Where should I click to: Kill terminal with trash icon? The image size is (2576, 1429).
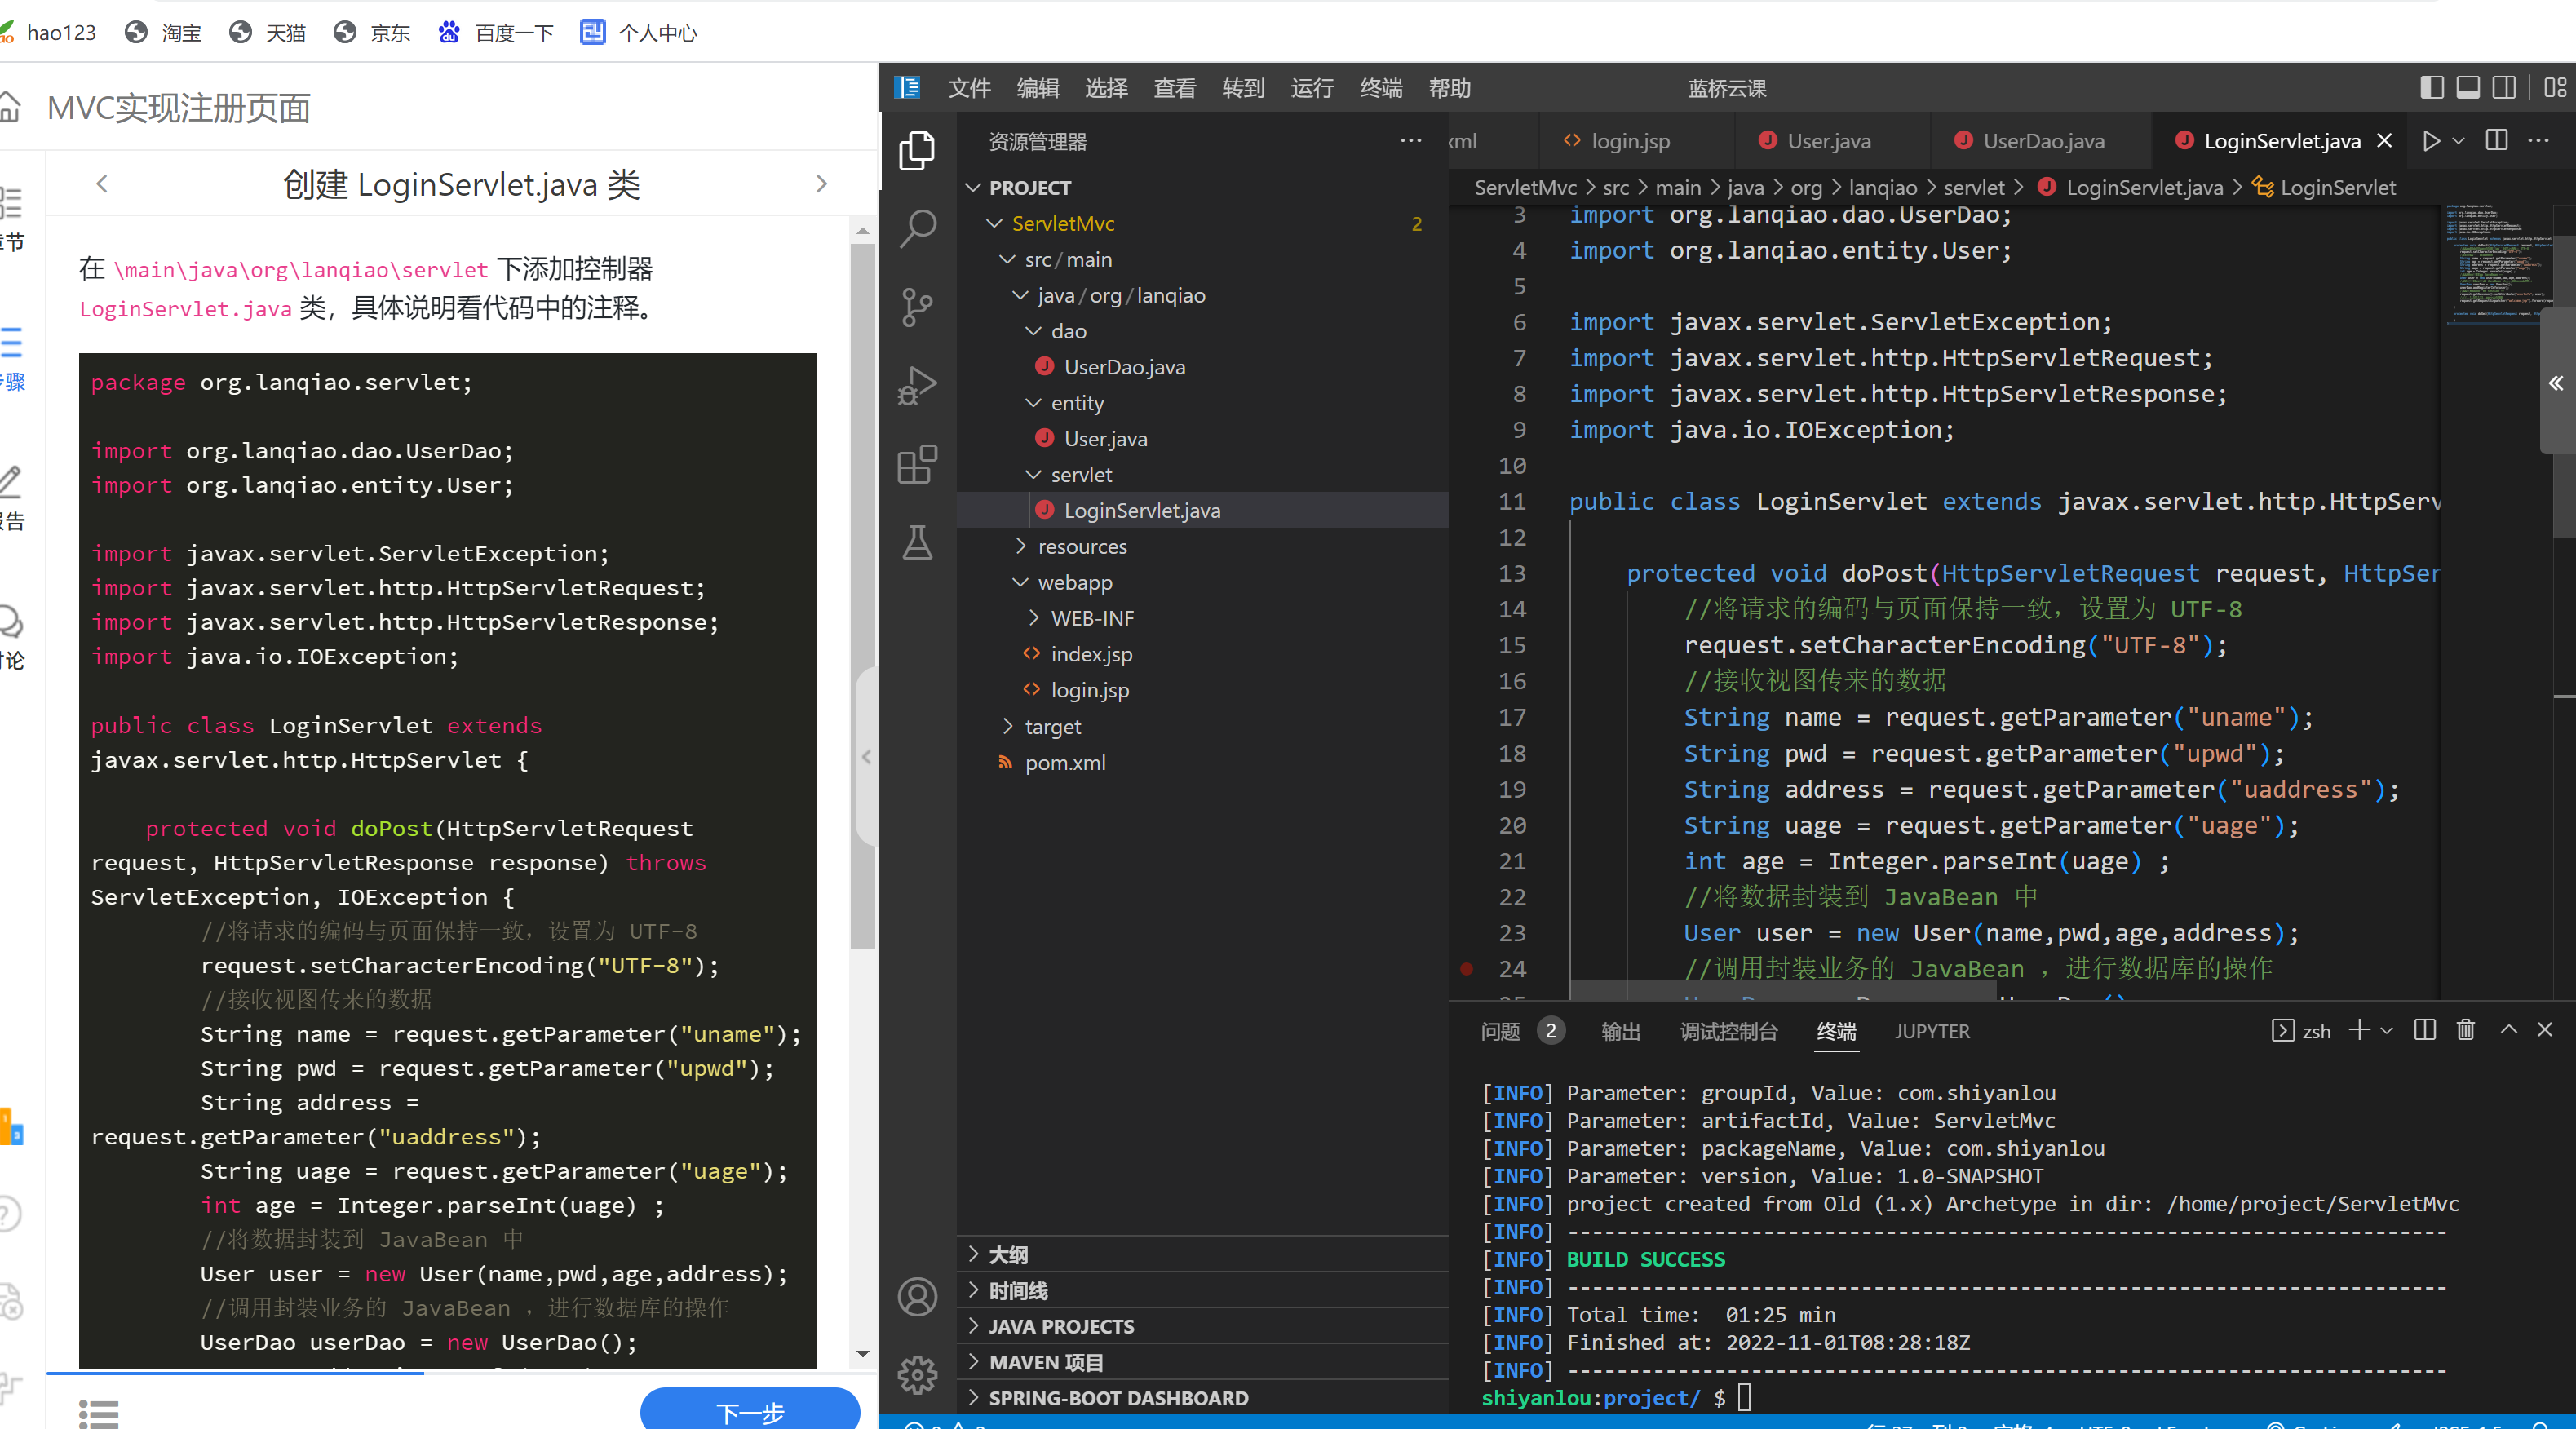(2466, 1030)
